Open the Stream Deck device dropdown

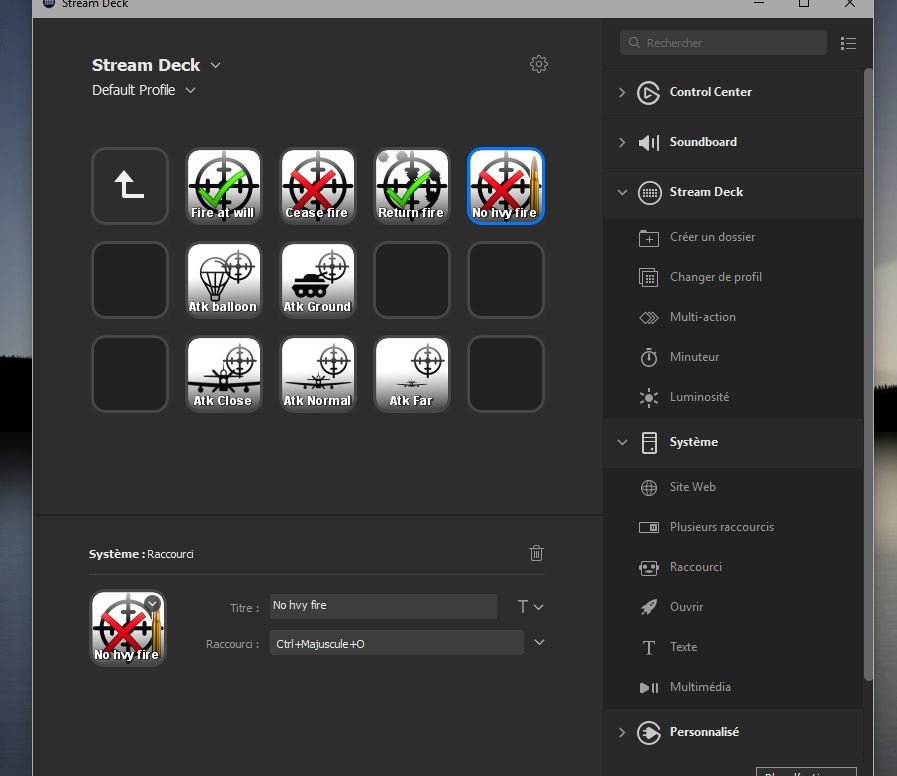(x=216, y=65)
